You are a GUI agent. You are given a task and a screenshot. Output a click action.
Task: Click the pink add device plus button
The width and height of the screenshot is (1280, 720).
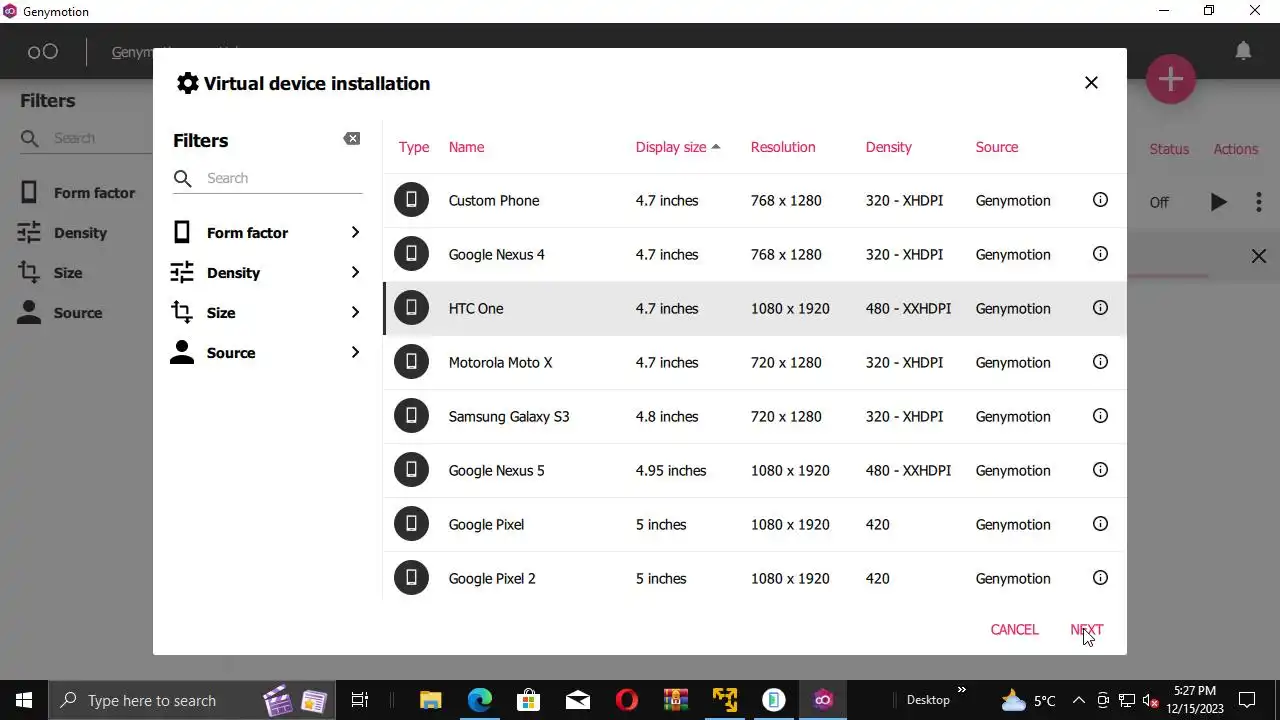pyautogui.click(x=1171, y=79)
